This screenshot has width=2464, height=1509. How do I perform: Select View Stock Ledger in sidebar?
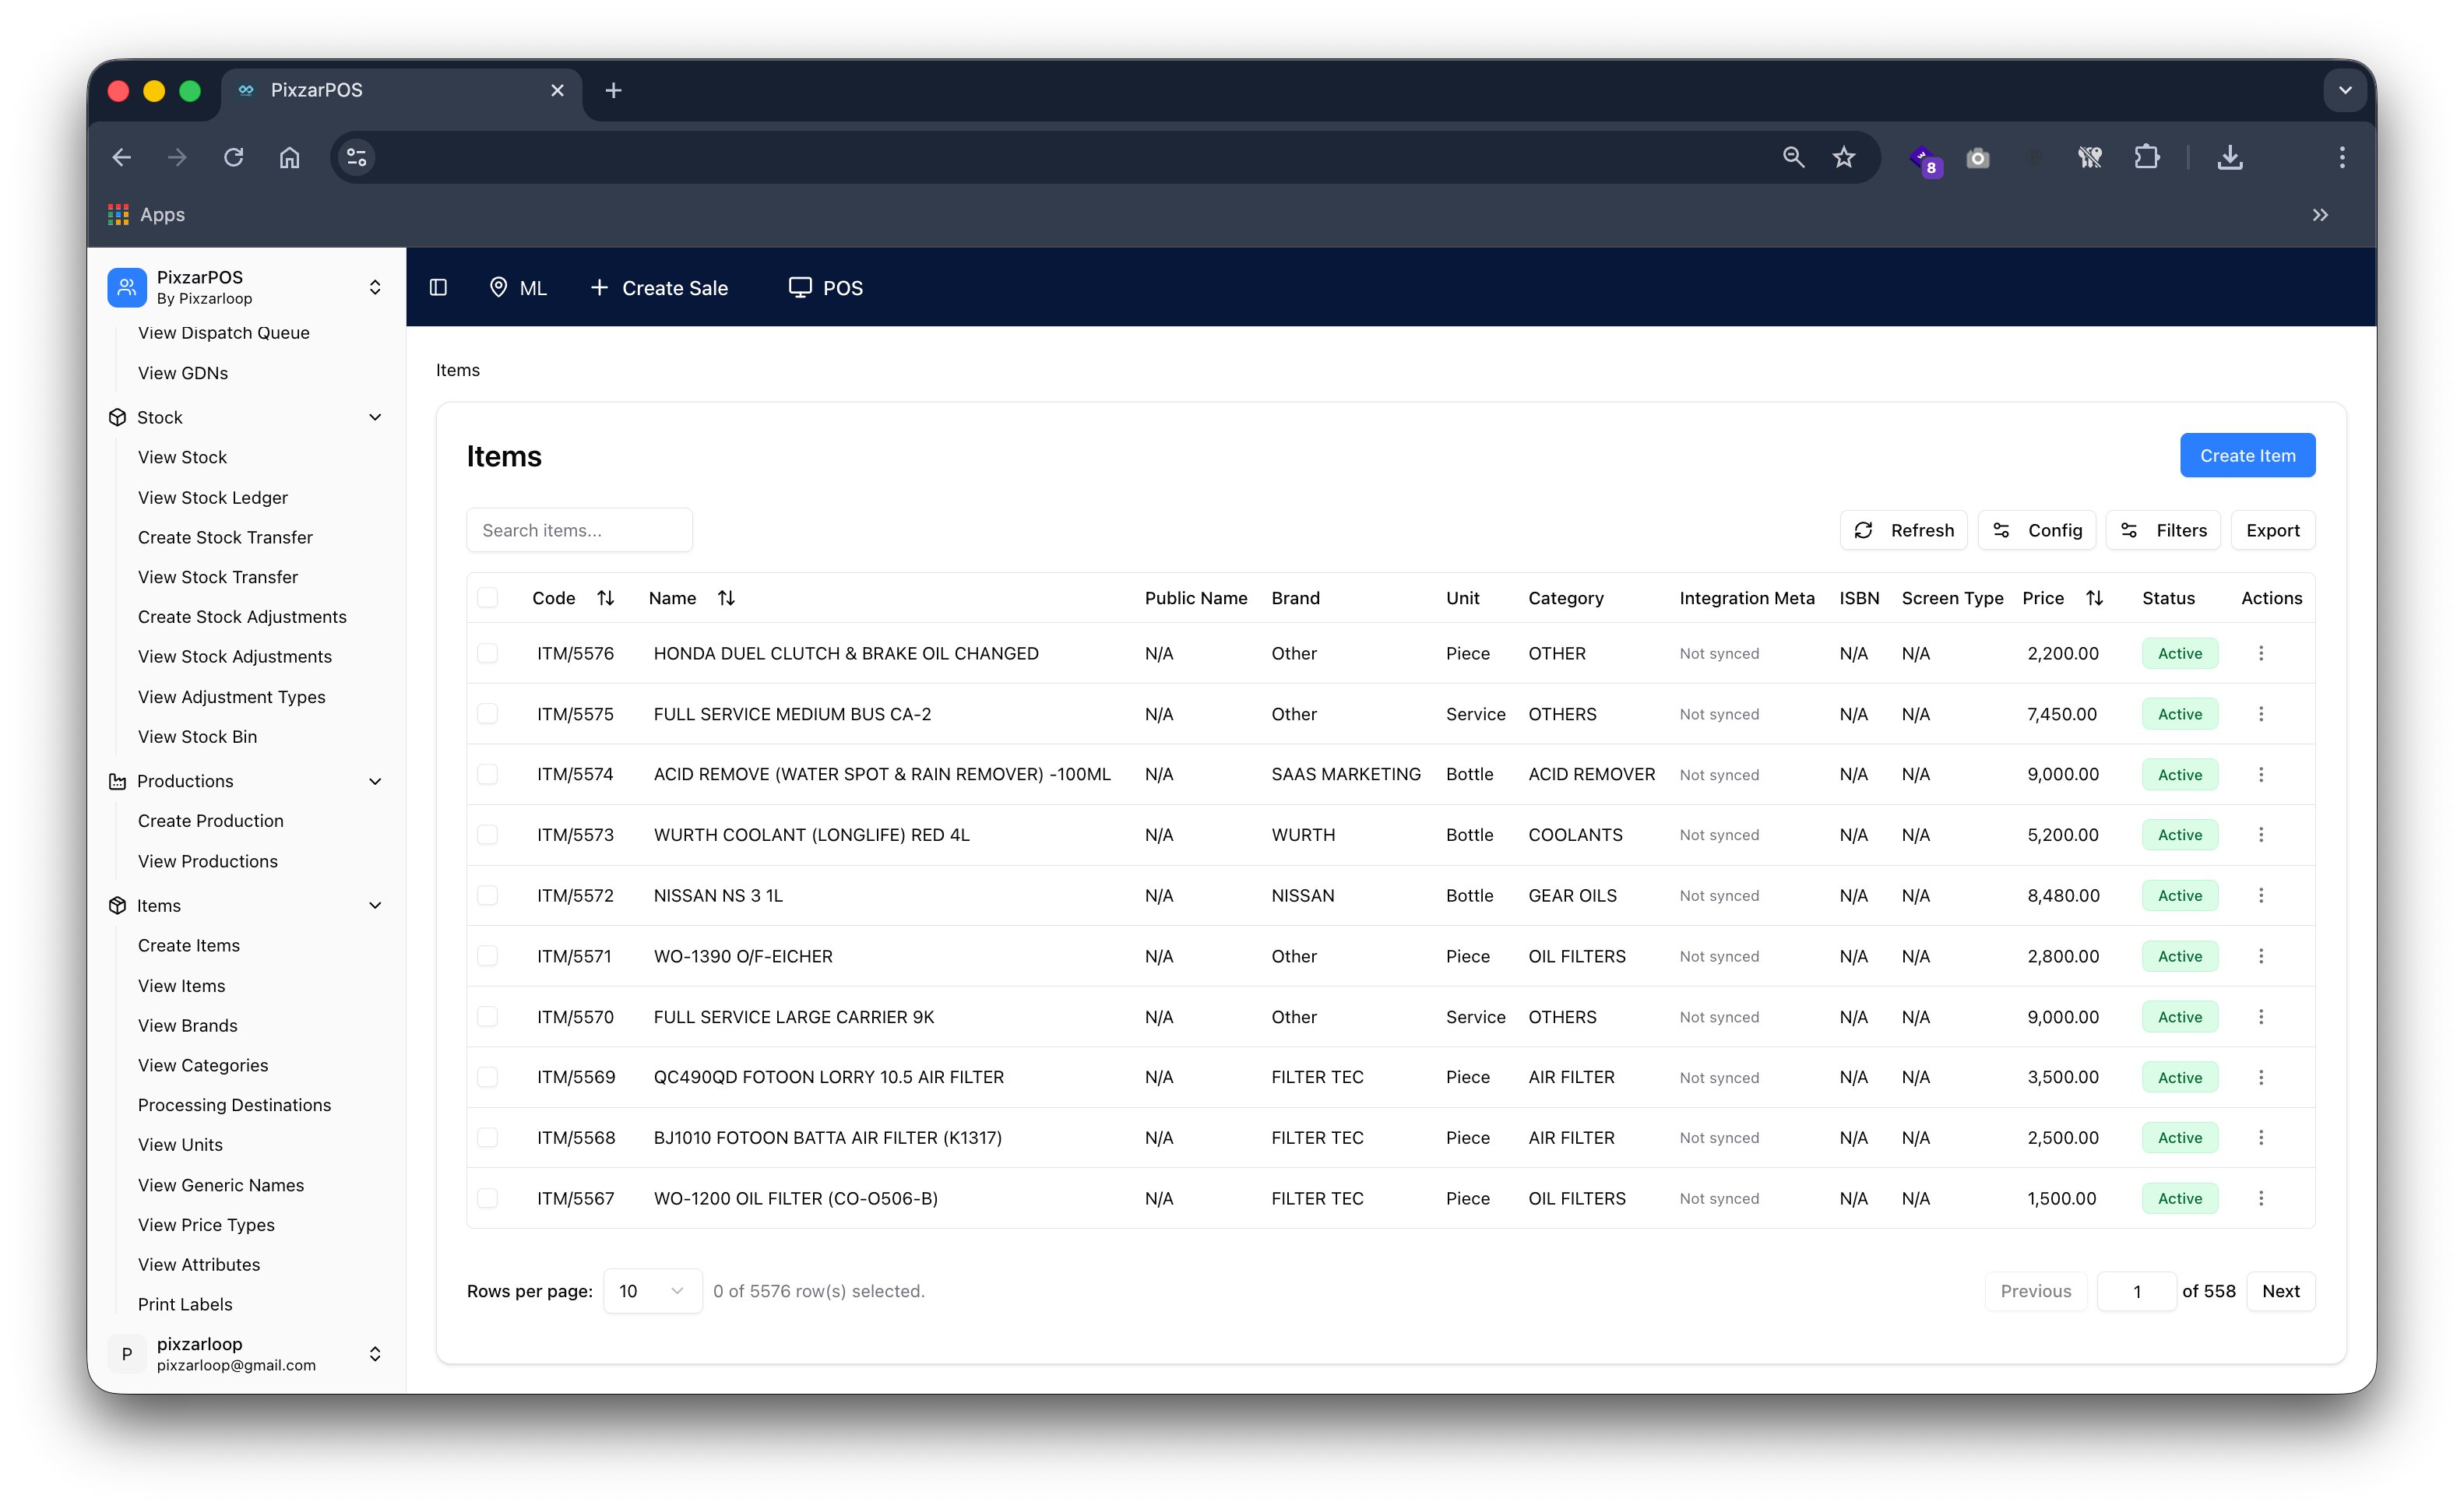212,497
